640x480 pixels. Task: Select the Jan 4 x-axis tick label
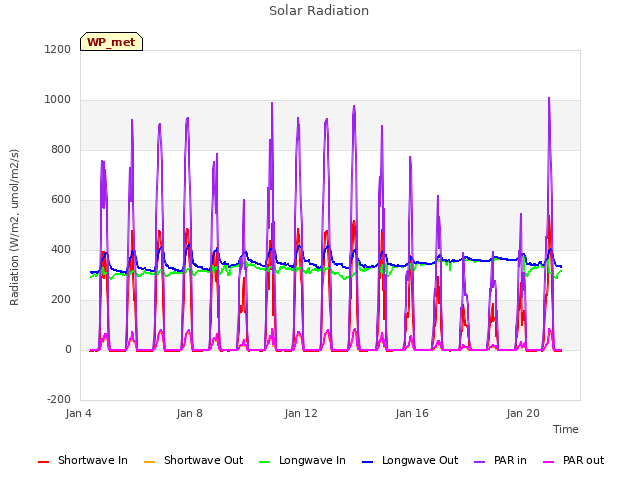pyautogui.click(x=78, y=413)
